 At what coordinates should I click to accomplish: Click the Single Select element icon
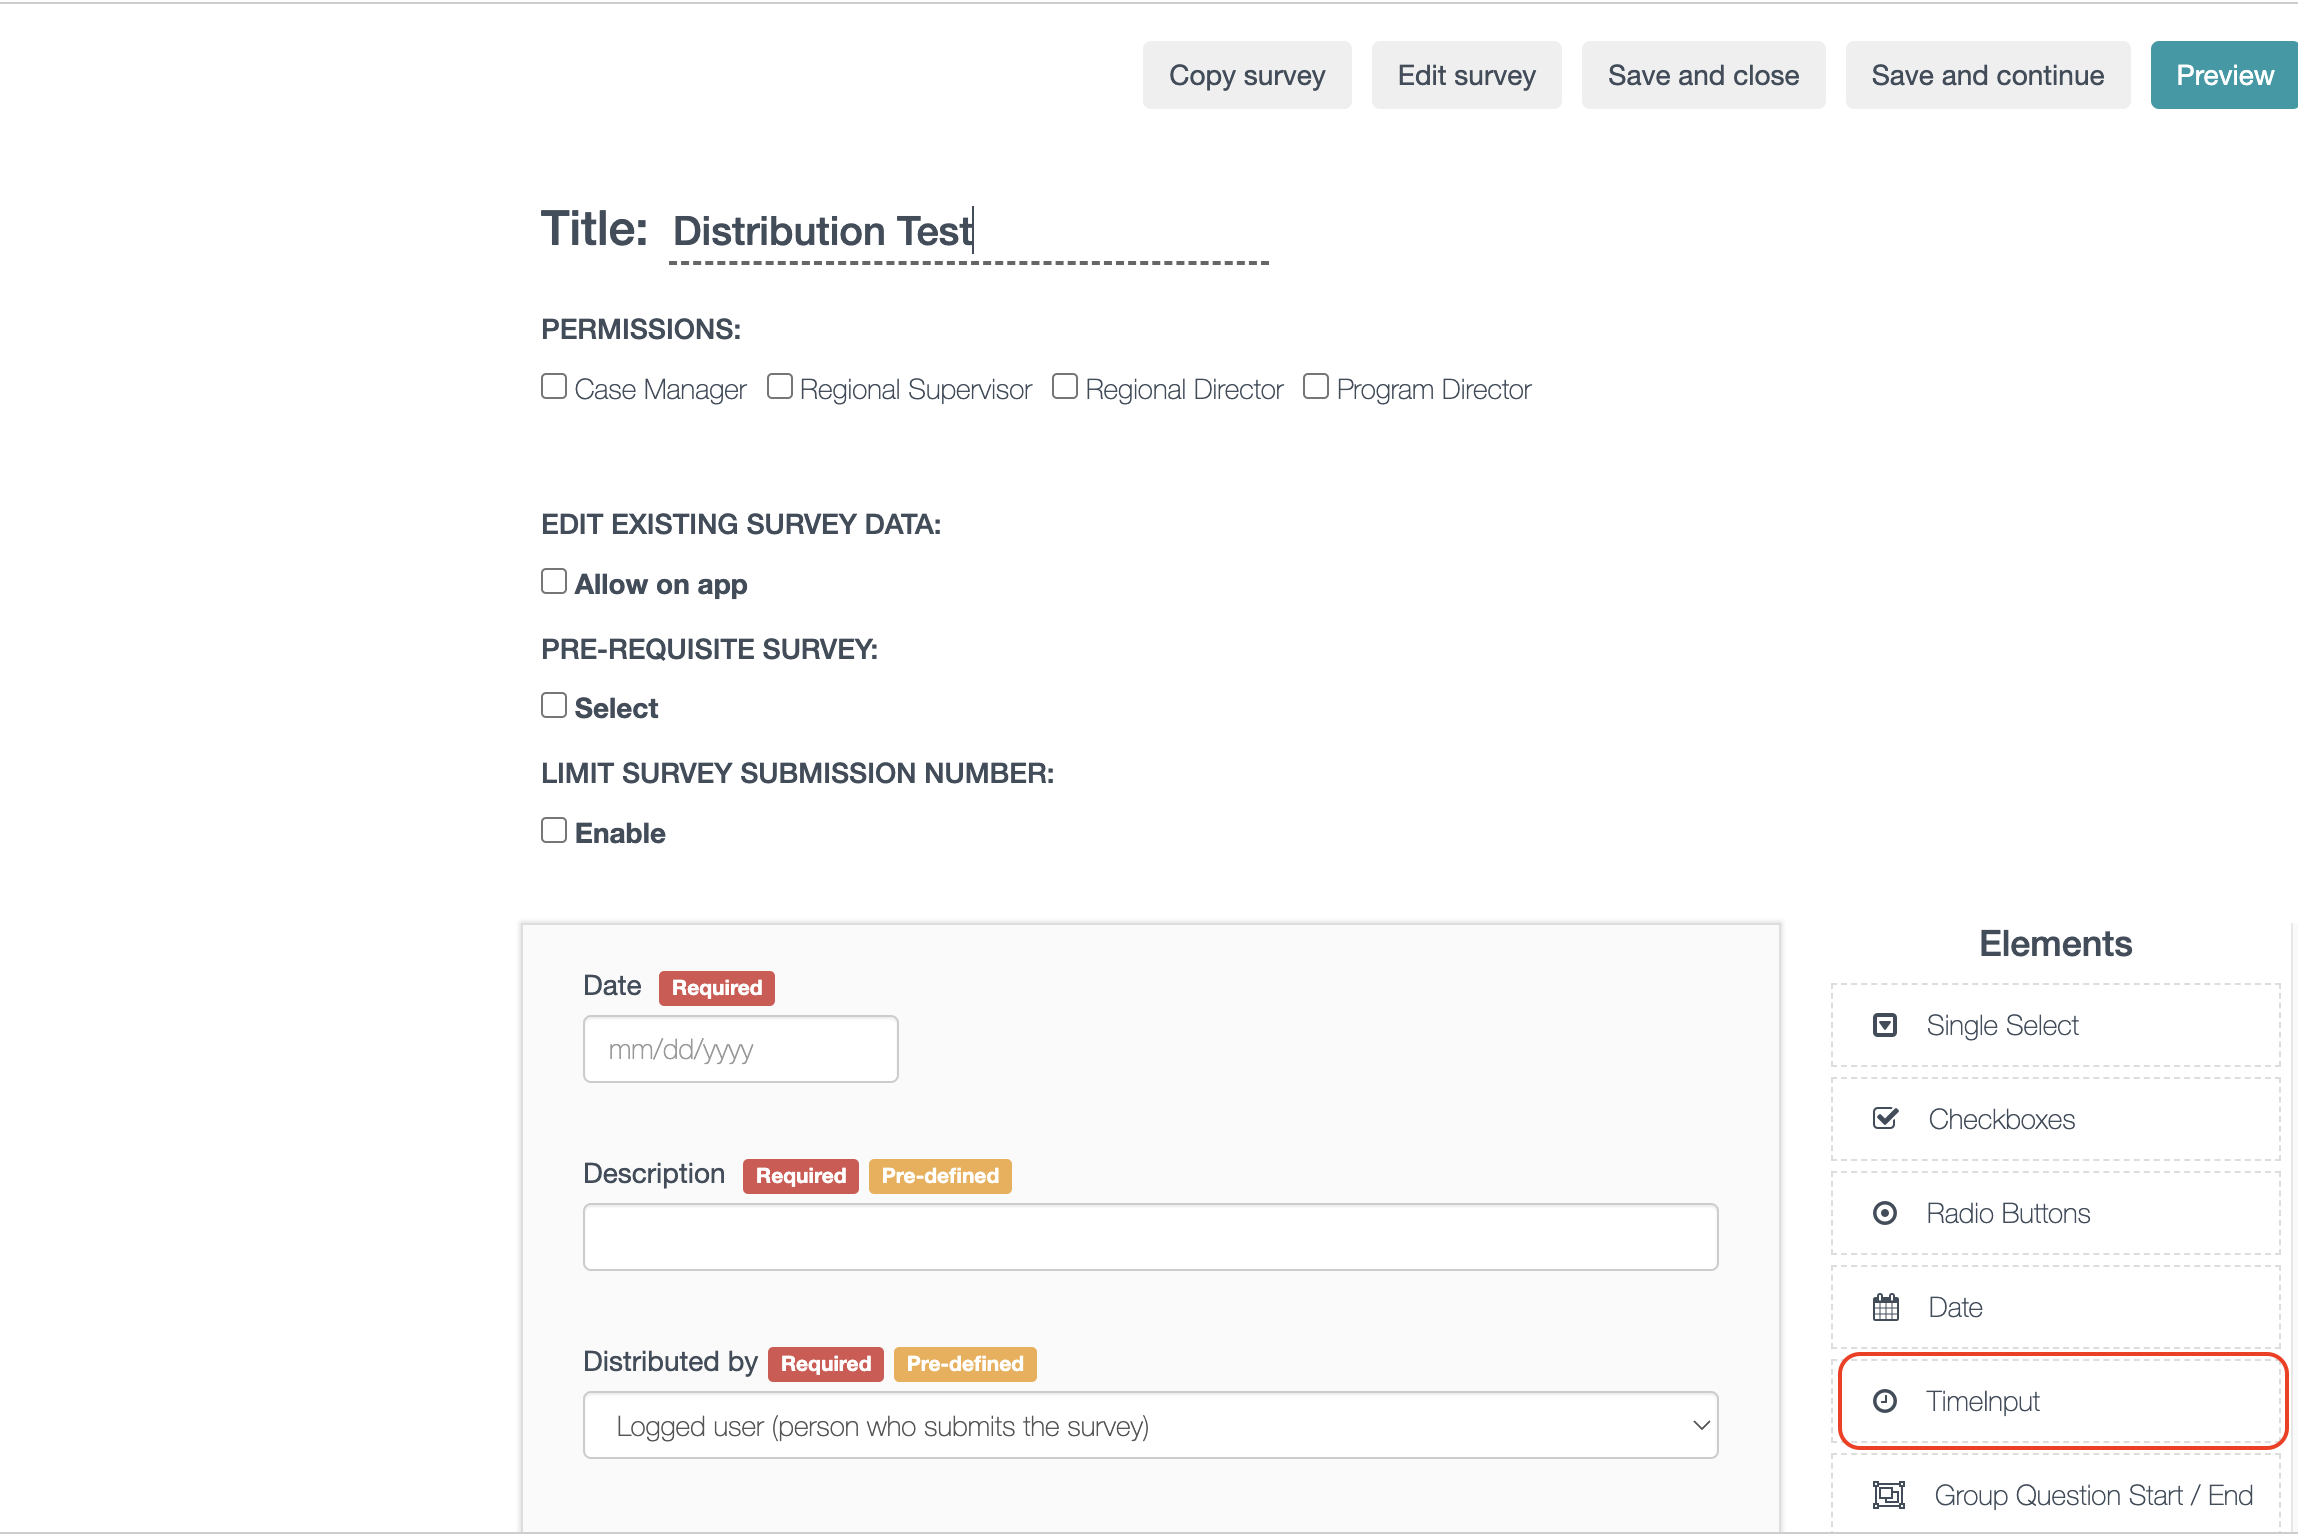pos(1885,1025)
